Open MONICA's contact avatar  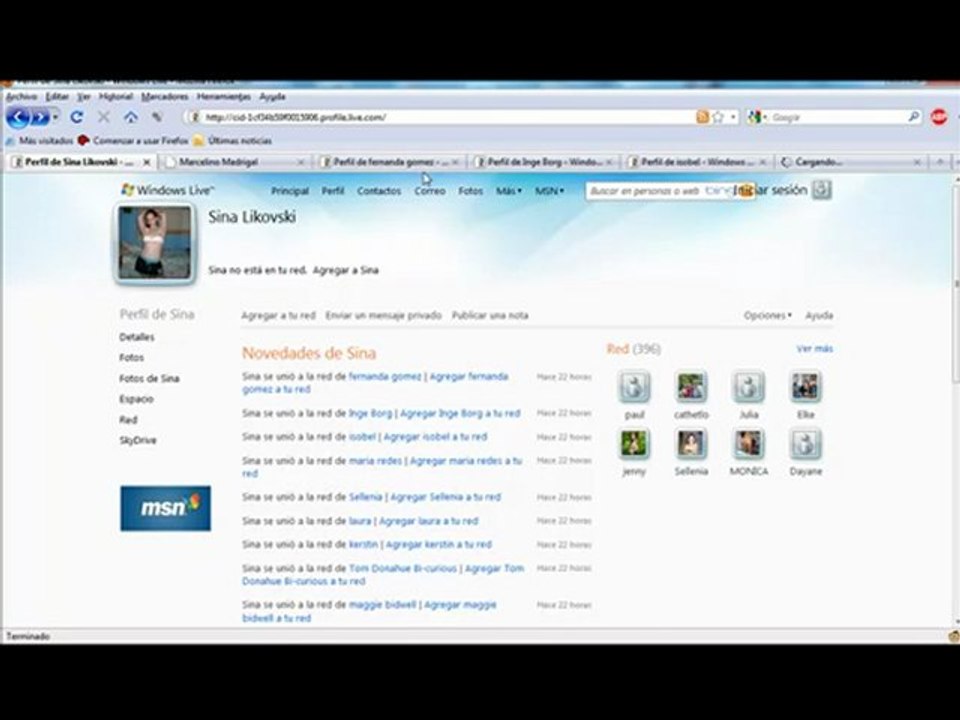(x=748, y=444)
